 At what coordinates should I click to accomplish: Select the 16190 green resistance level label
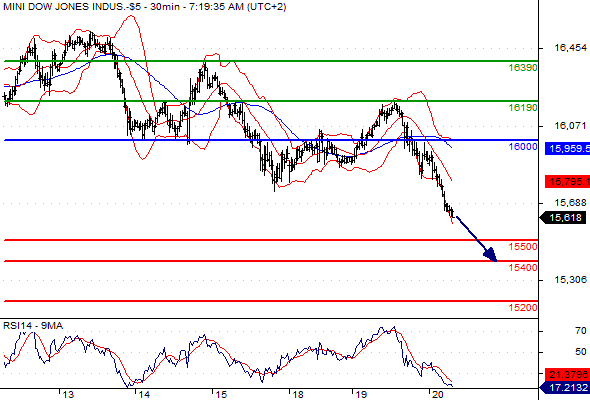tap(523, 108)
